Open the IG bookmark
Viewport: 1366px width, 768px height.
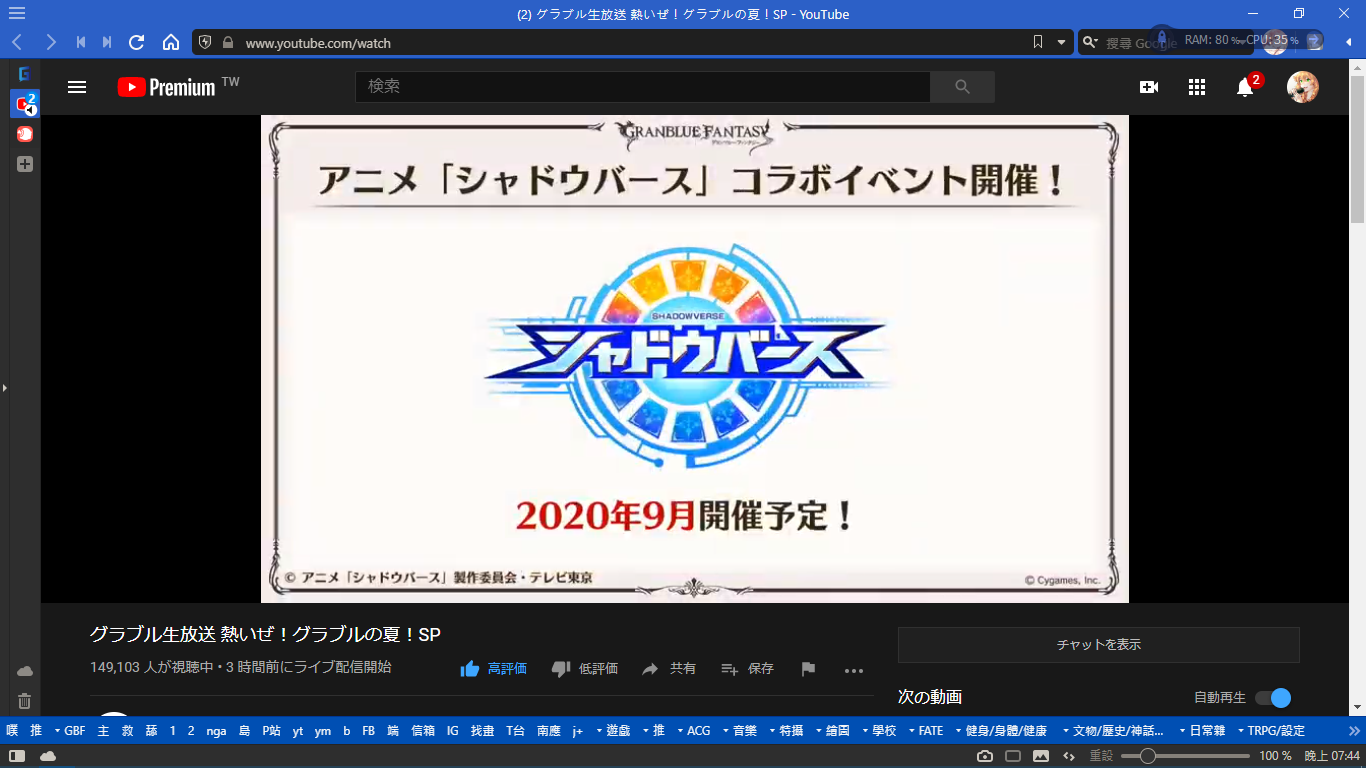pos(453,731)
